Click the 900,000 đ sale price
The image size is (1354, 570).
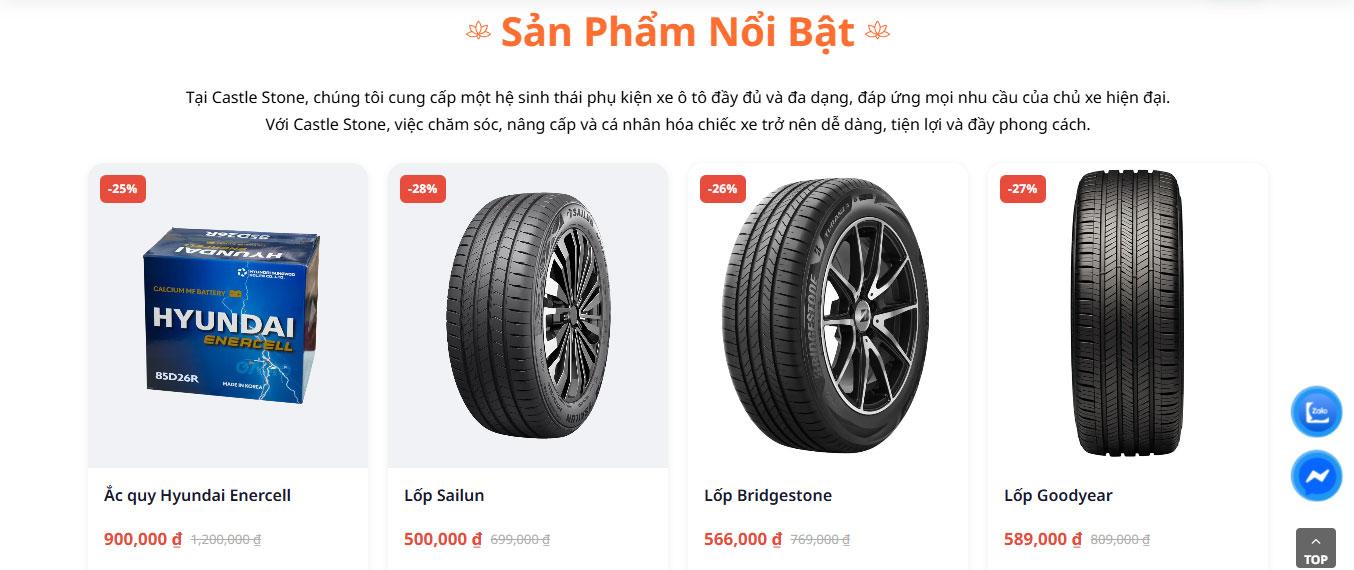(143, 539)
